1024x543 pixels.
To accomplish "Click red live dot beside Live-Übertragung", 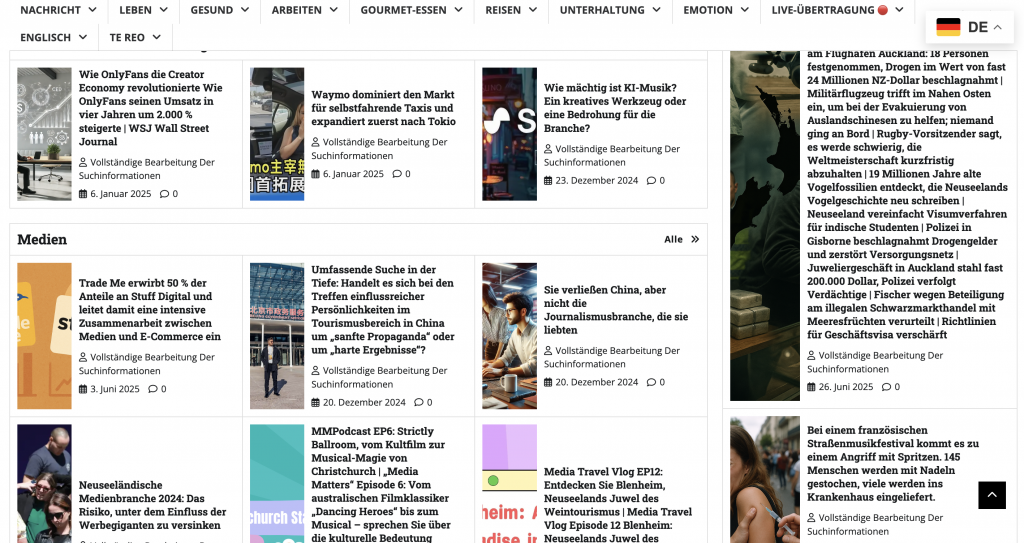I will 882,10.
